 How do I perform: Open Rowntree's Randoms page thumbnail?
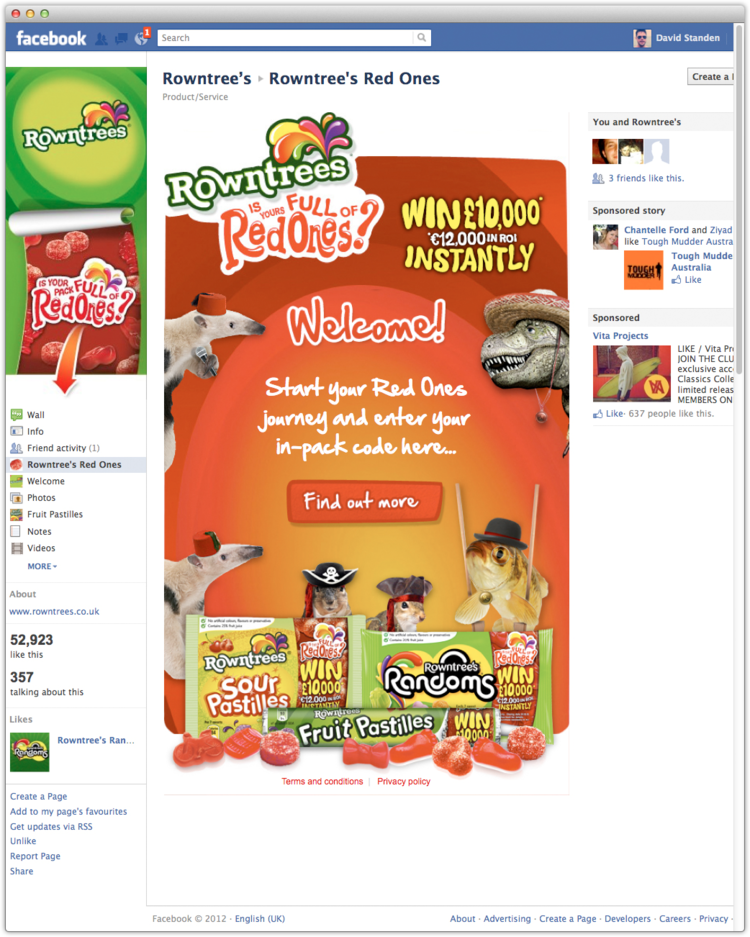30,752
